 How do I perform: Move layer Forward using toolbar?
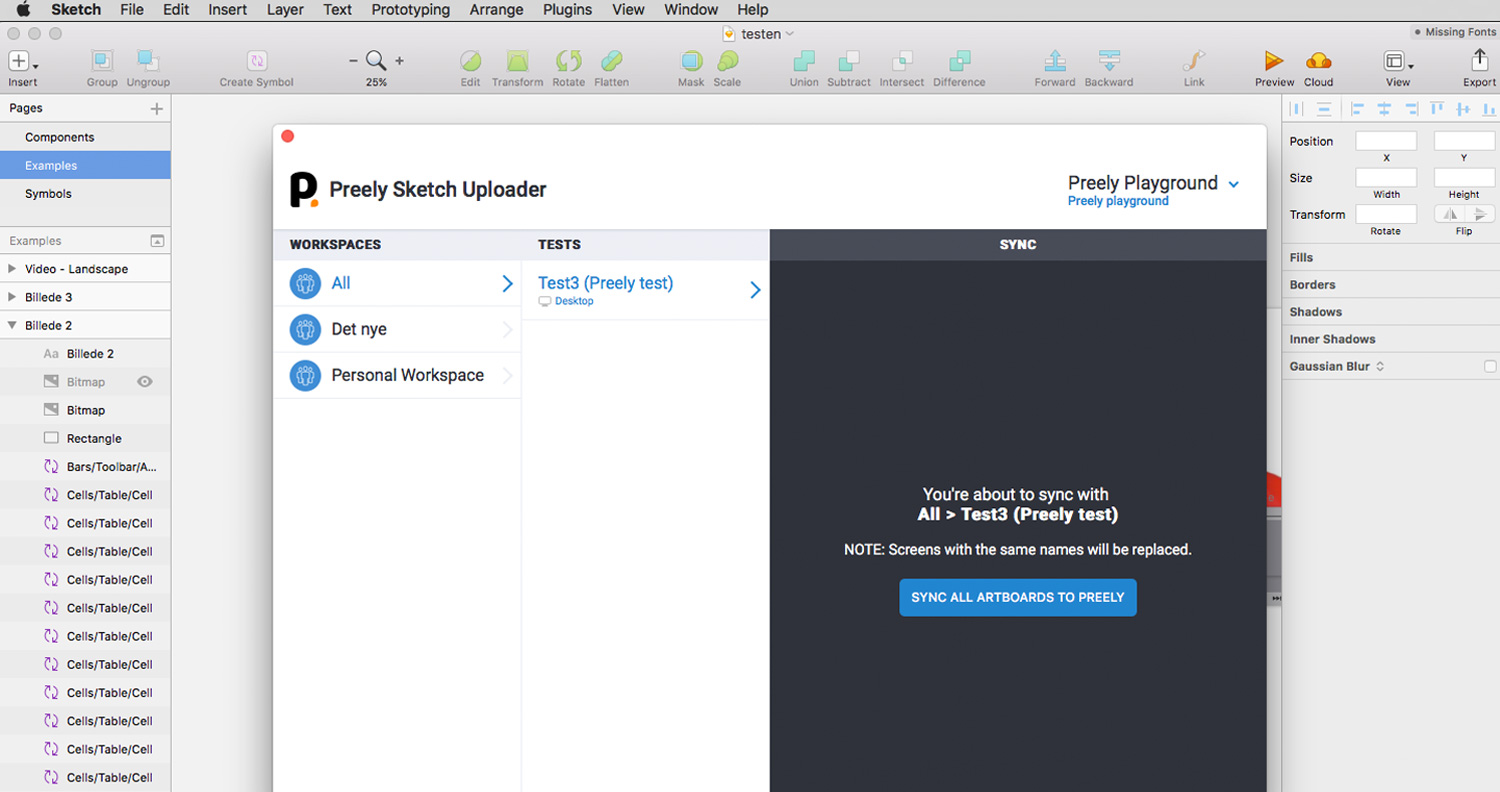(1055, 61)
